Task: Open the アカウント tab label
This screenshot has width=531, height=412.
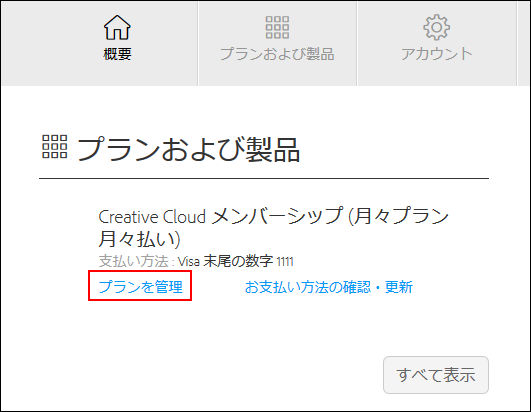Action: coord(437,54)
